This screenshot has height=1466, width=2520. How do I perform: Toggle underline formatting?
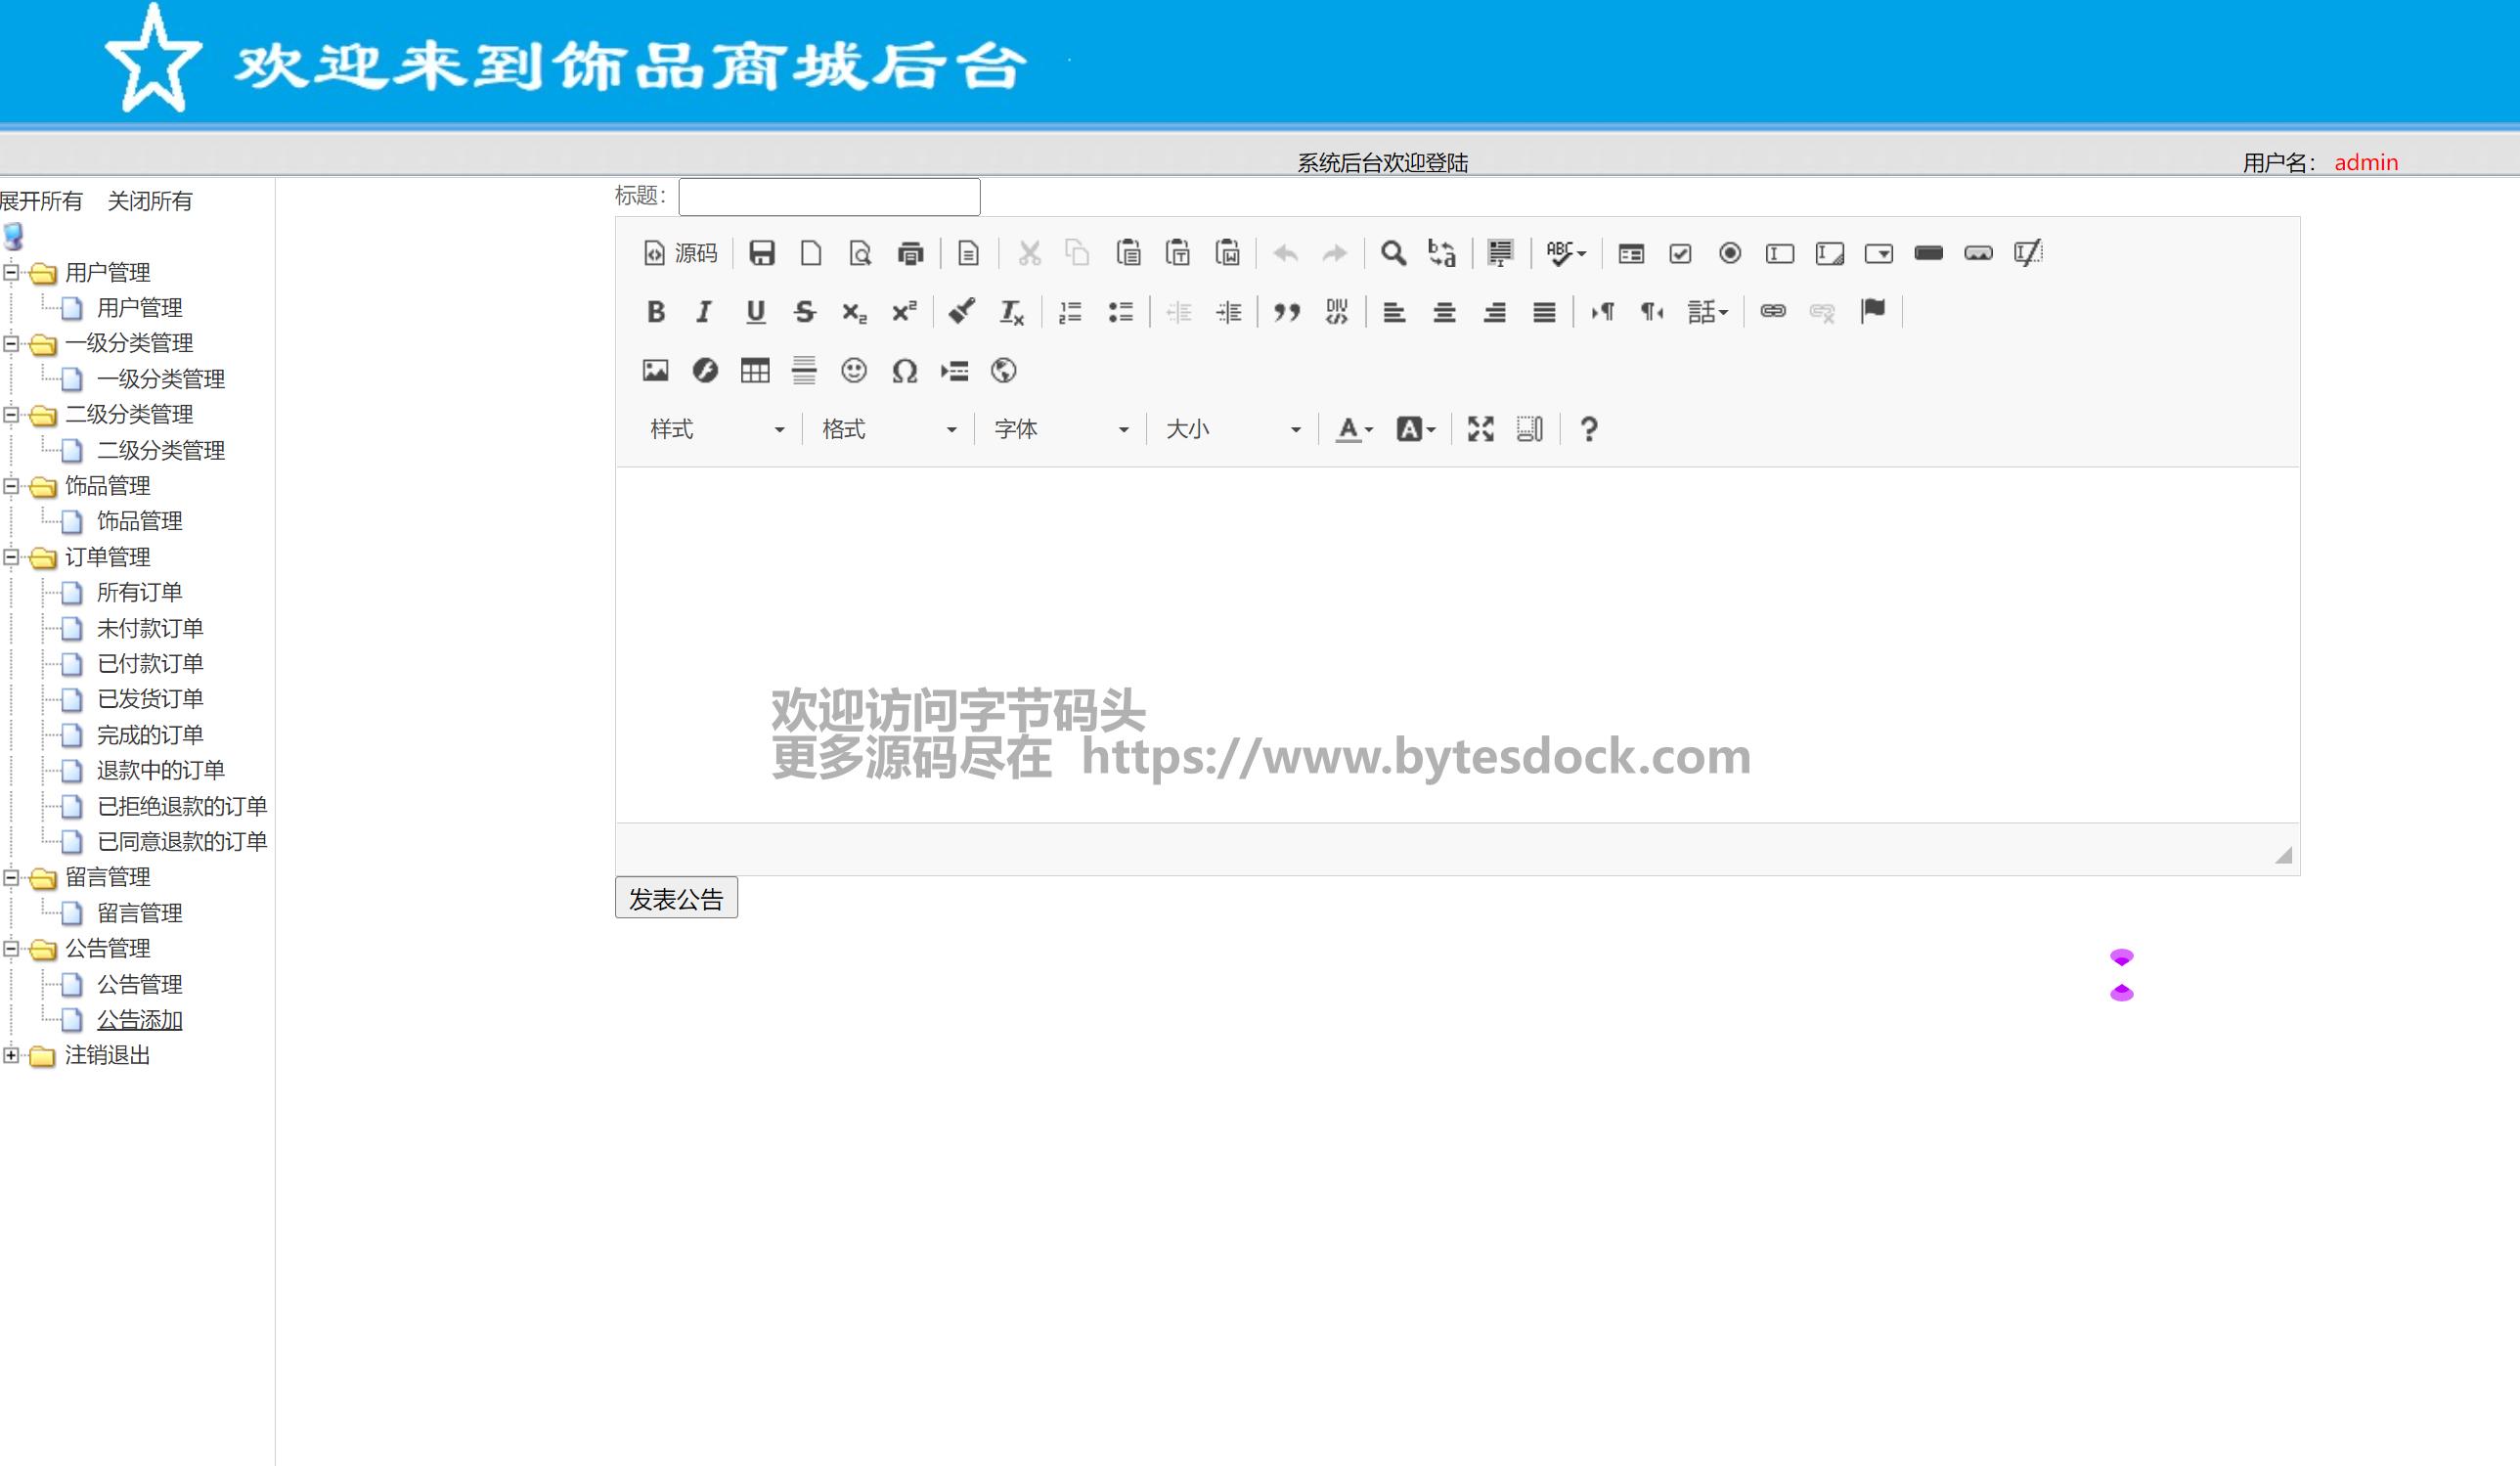click(755, 312)
